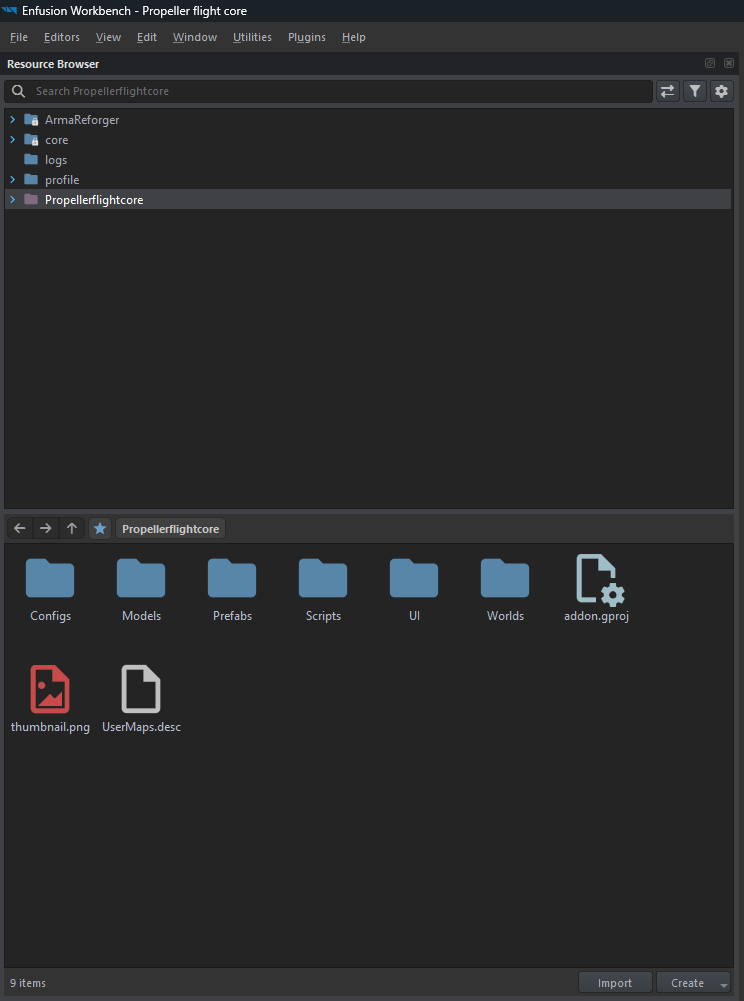Click the Create button
Image resolution: width=744 pixels, height=1001 pixels.
coord(687,982)
